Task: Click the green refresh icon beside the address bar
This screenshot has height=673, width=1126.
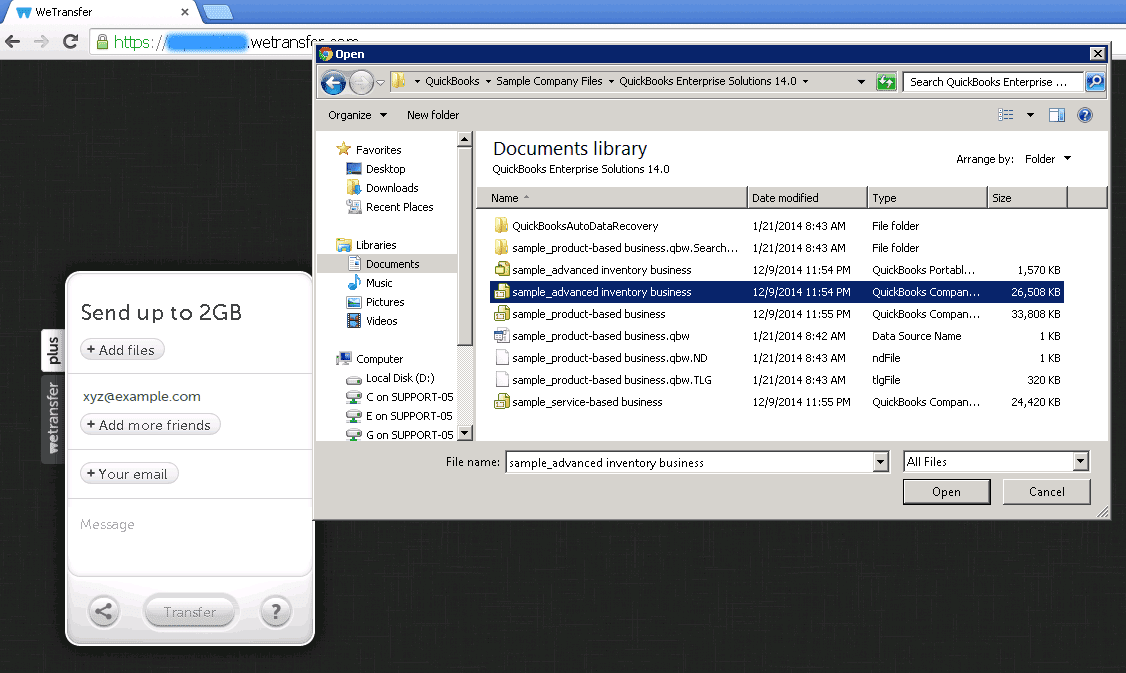Action: tap(886, 81)
